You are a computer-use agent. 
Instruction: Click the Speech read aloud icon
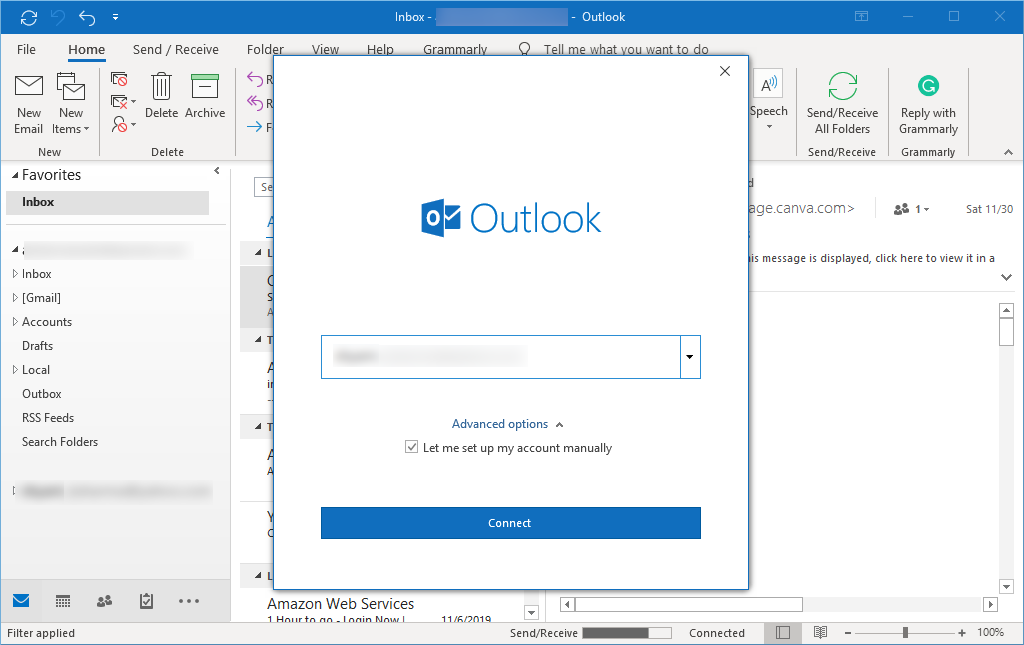click(x=769, y=84)
